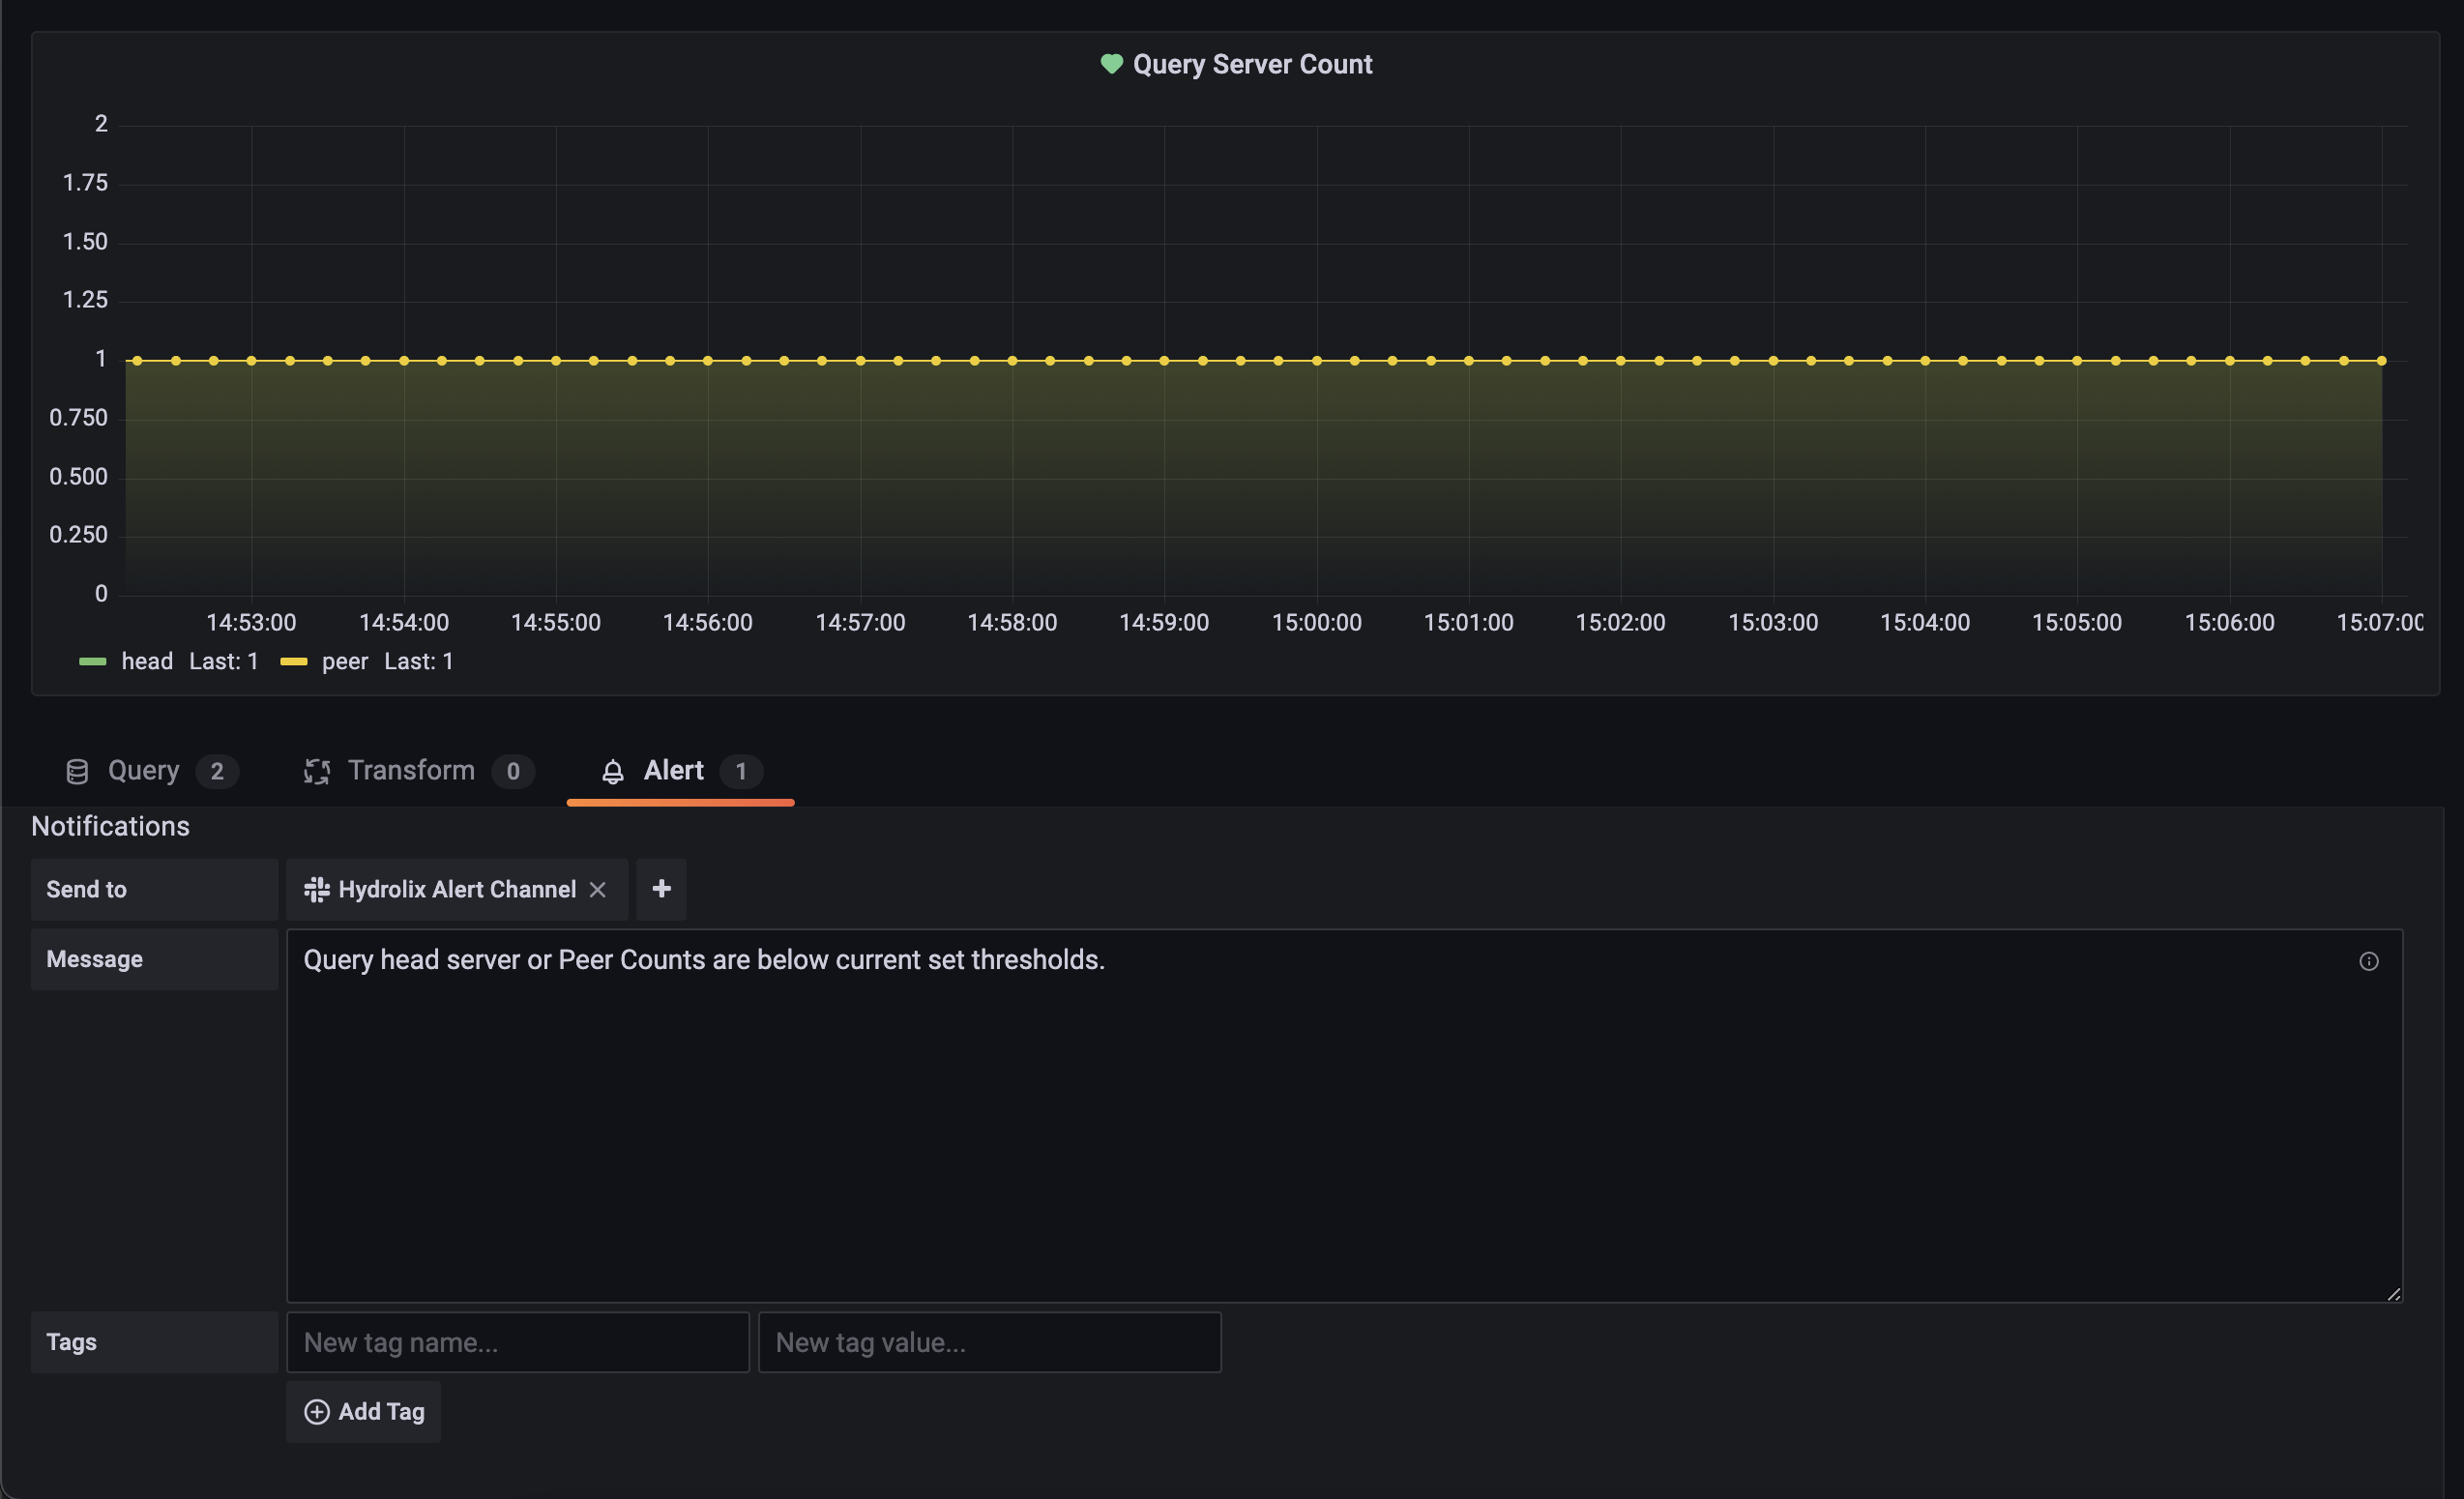Open the Query Server Count panel title menu
The height and width of the screenshot is (1499, 2464).
[x=1252, y=64]
